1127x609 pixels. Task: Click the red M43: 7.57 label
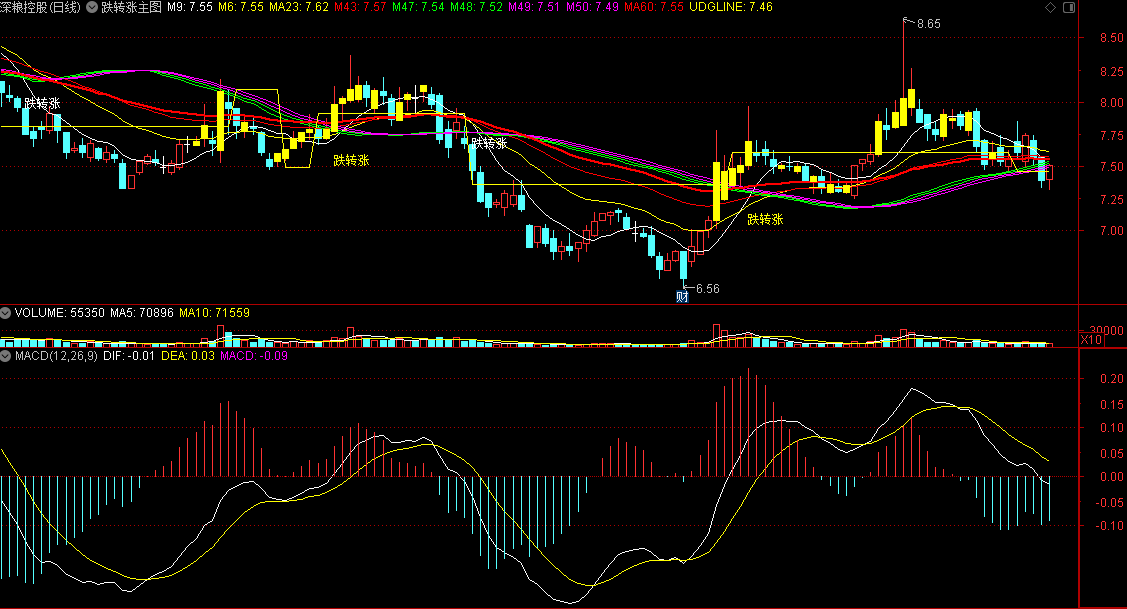[360, 7]
